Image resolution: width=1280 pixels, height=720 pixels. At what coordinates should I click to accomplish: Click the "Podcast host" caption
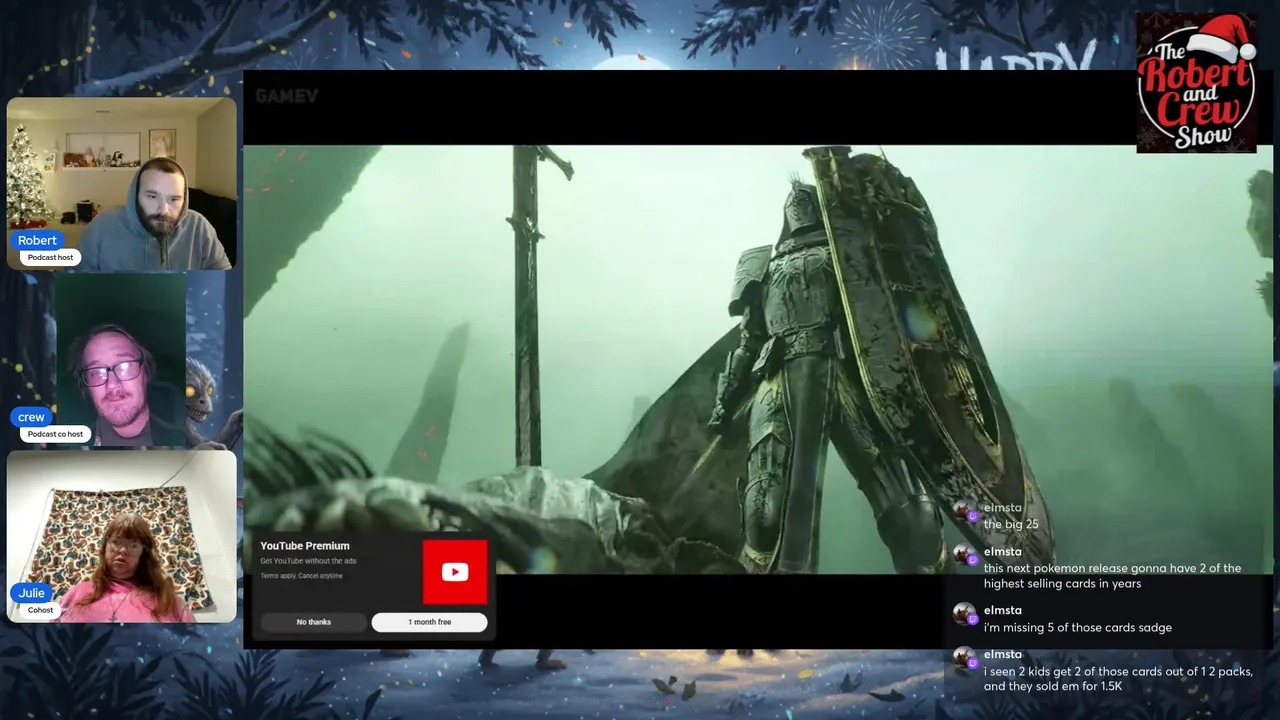click(x=50, y=258)
